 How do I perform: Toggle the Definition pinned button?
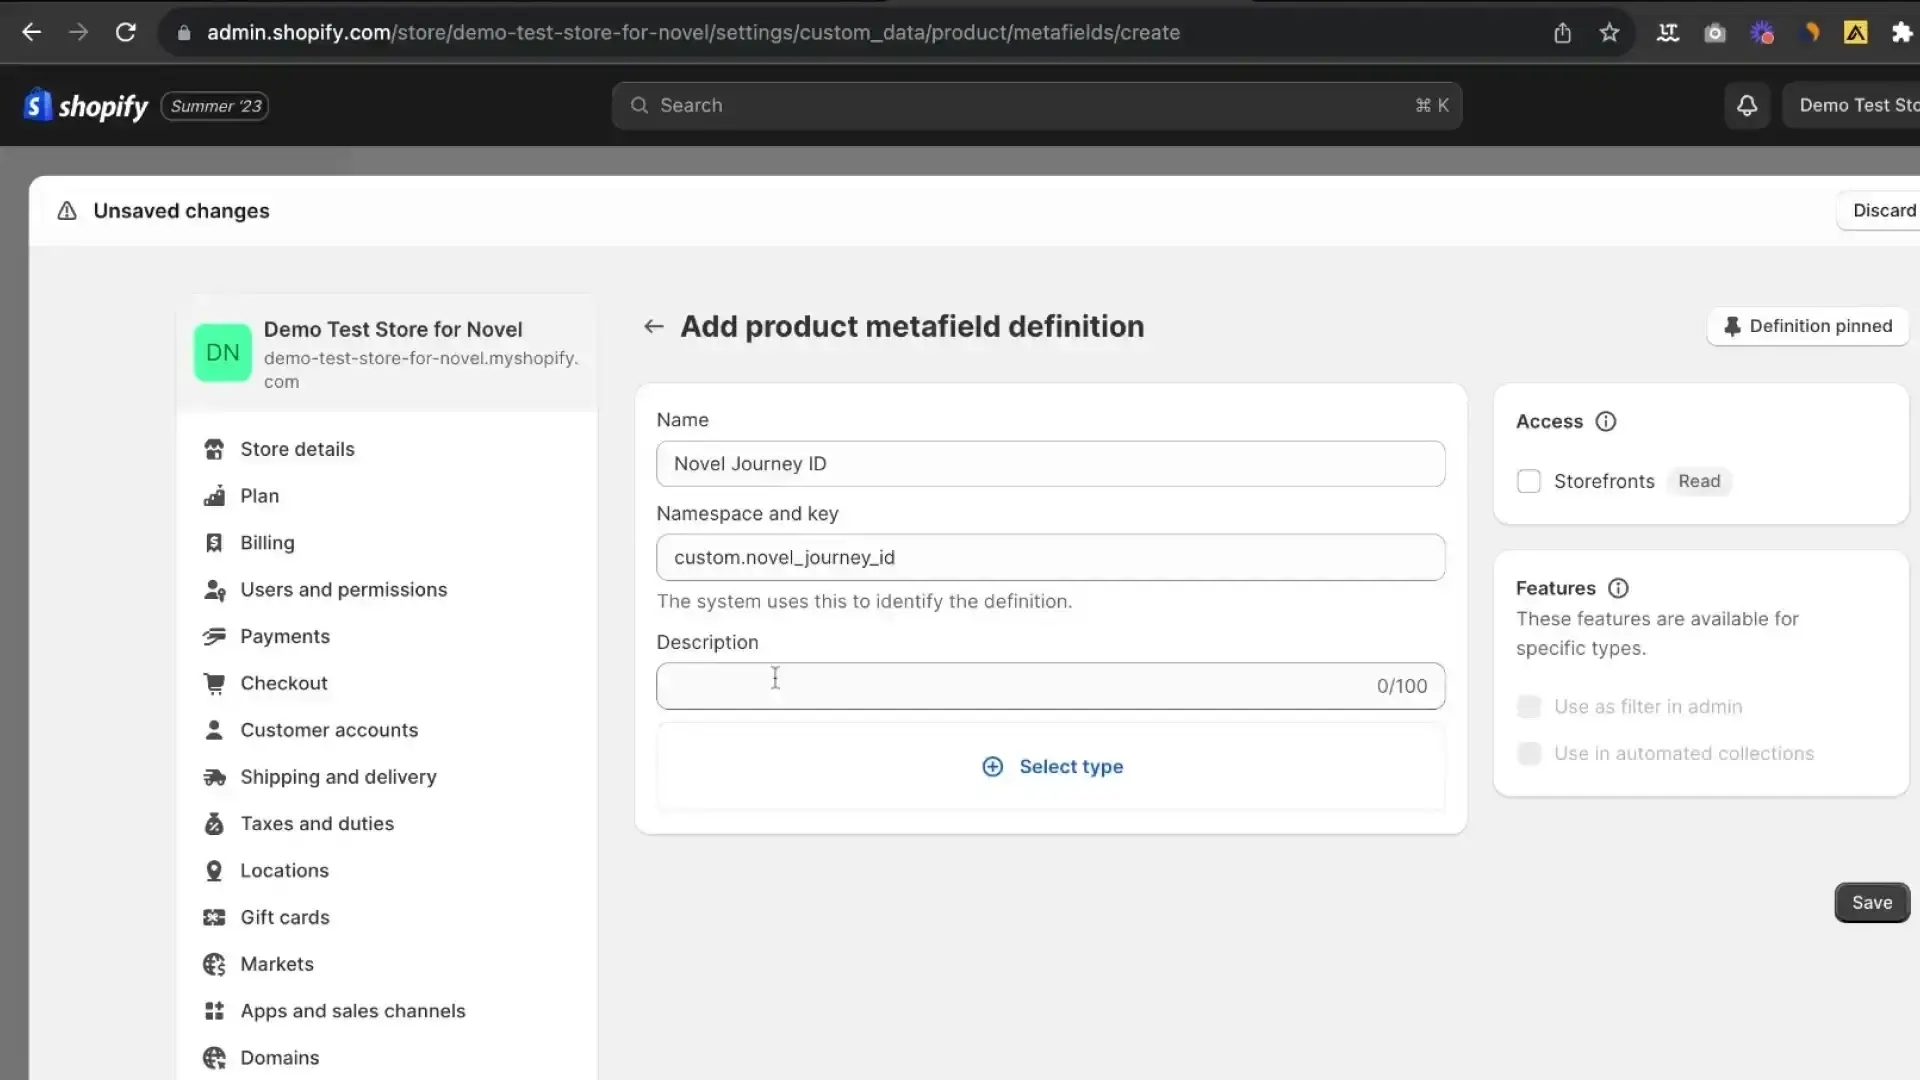[x=1807, y=326]
